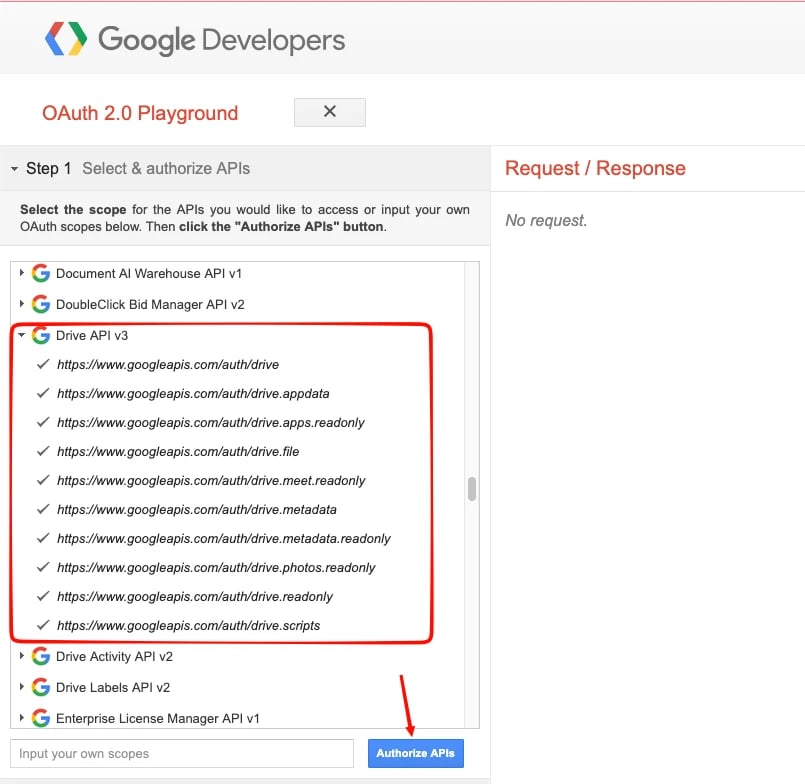Click the auth/drive.apps.readonly scope URL text
The image size is (805, 784).
point(210,423)
